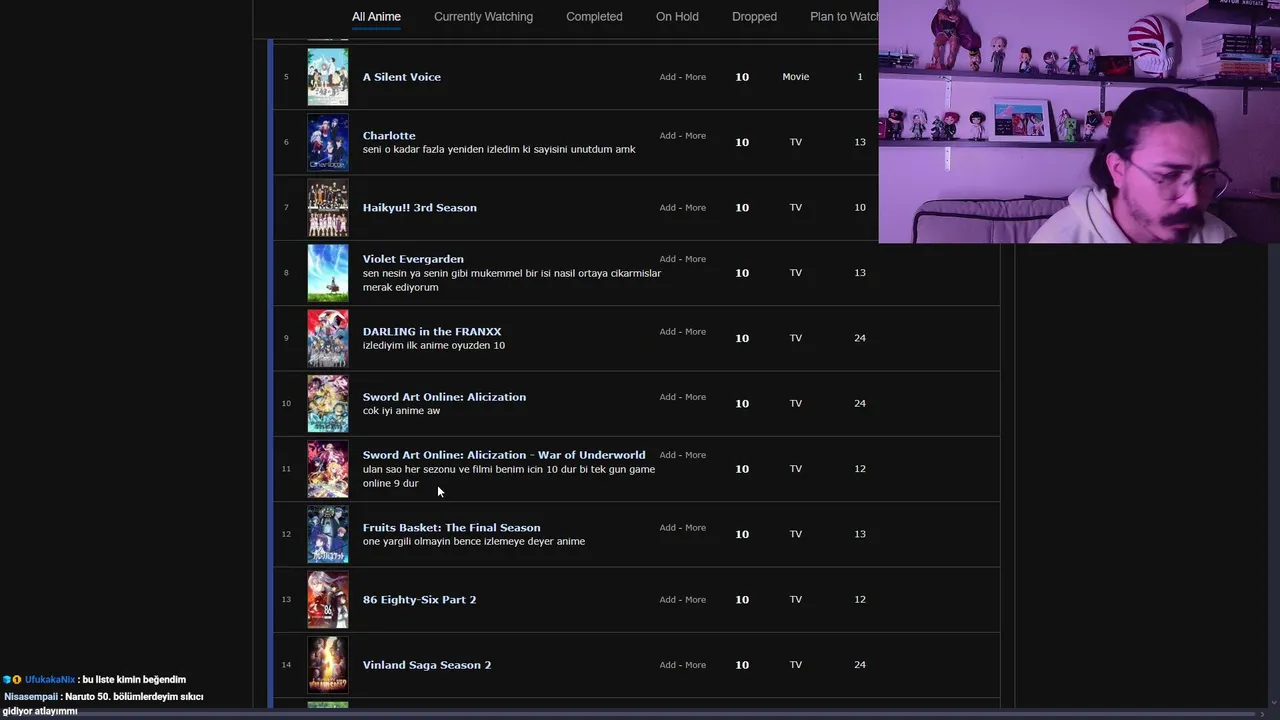Switch to Plan to Watch tab
Viewport: 1280px width, 720px height.
(x=844, y=17)
